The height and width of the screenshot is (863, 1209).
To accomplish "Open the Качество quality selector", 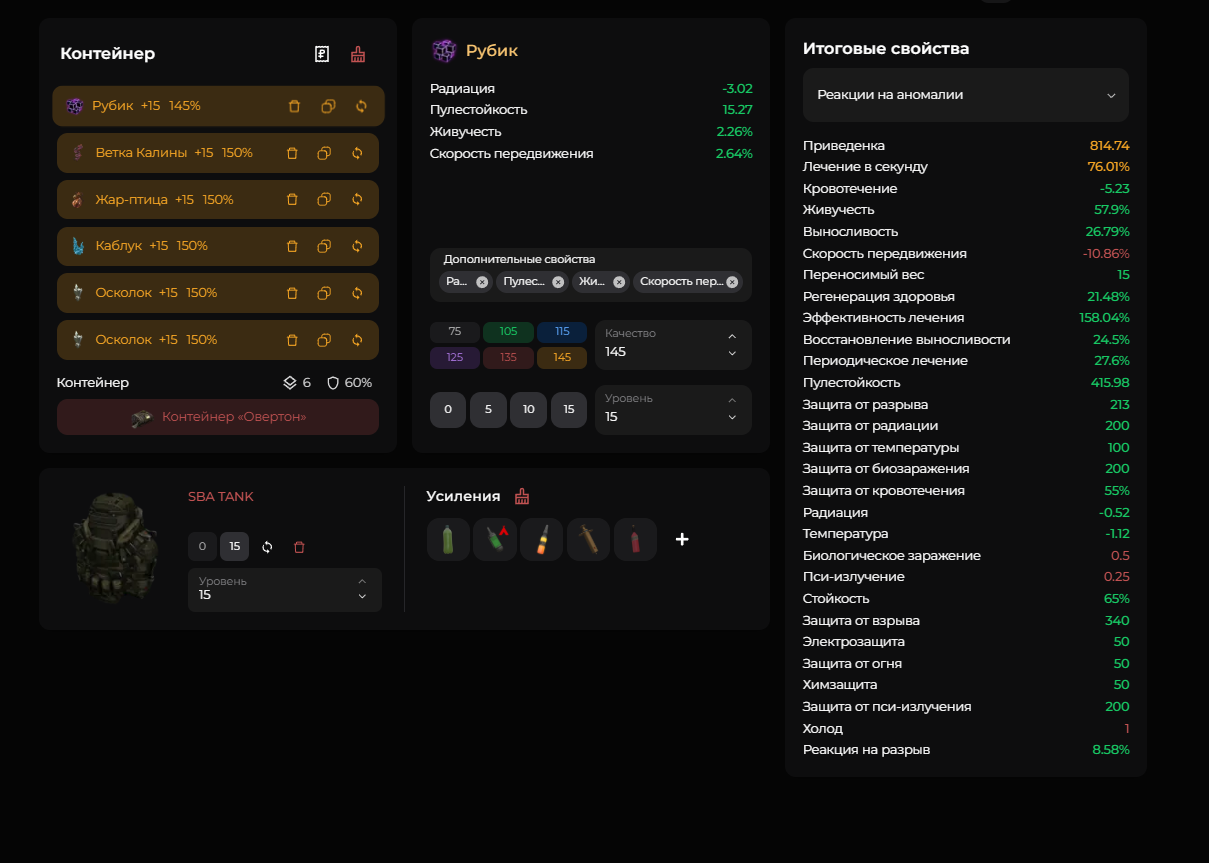I will (673, 345).
